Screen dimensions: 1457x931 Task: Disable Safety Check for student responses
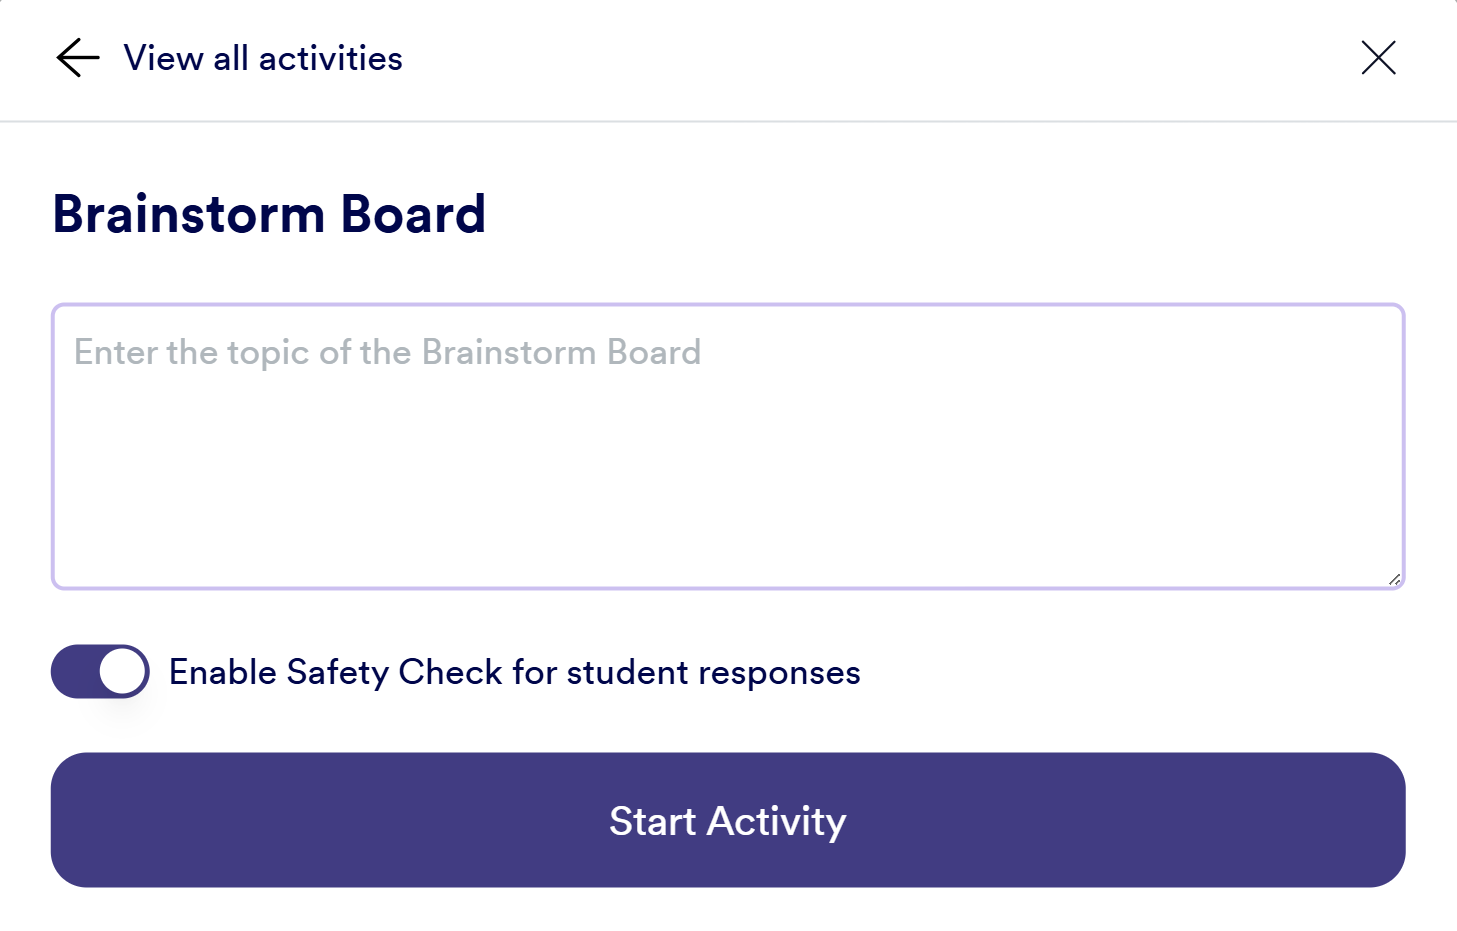point(100,672)
